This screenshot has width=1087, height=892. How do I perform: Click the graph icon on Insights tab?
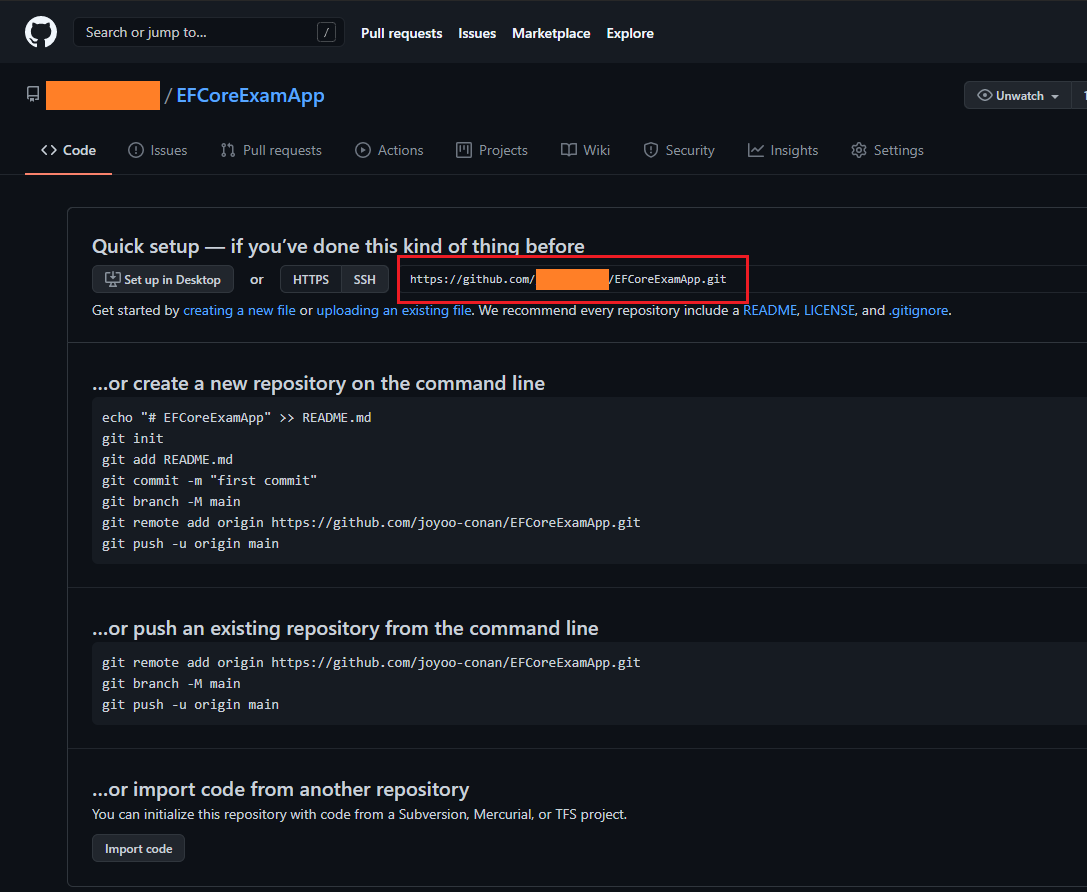(756, 150)
